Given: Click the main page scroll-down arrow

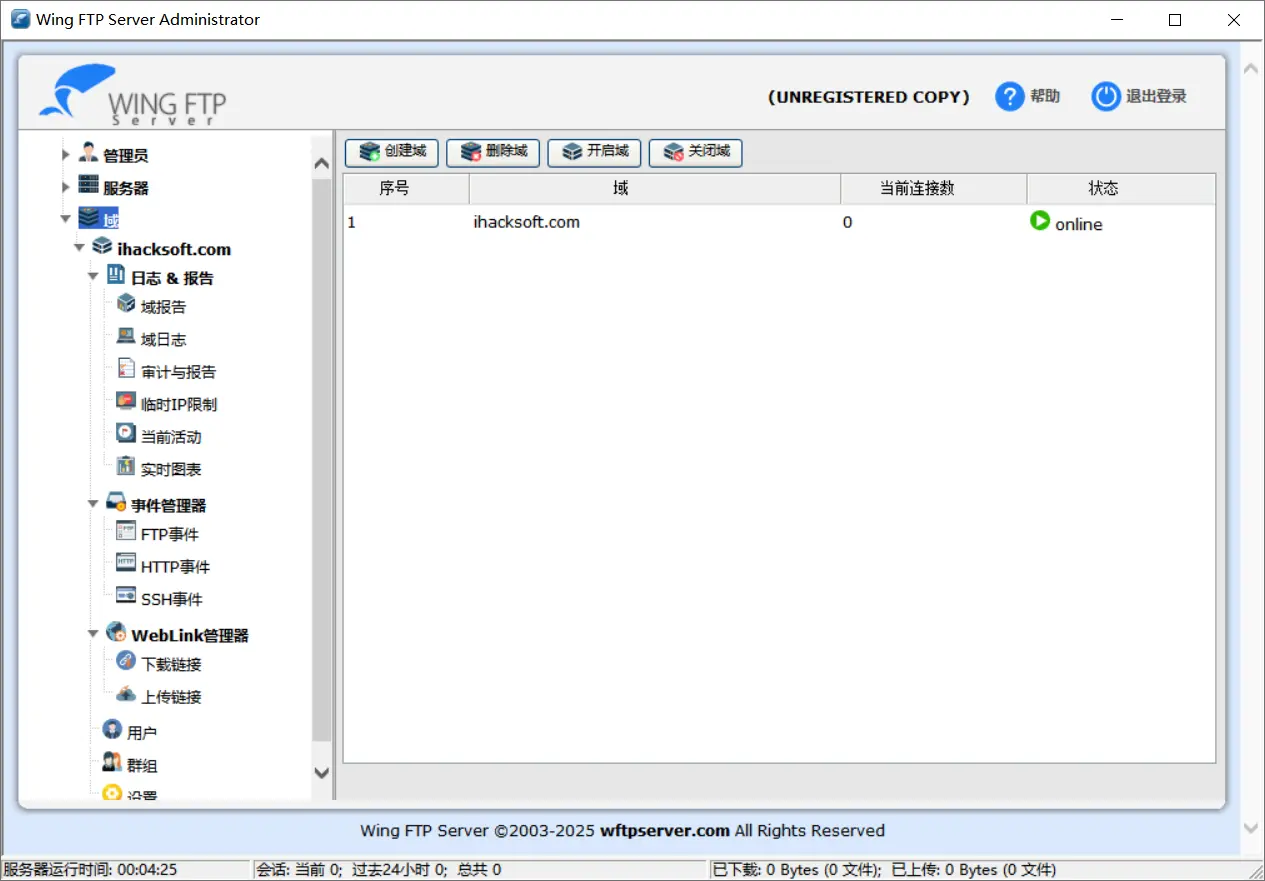Looking at the screenshot, I should [1250, 827].
